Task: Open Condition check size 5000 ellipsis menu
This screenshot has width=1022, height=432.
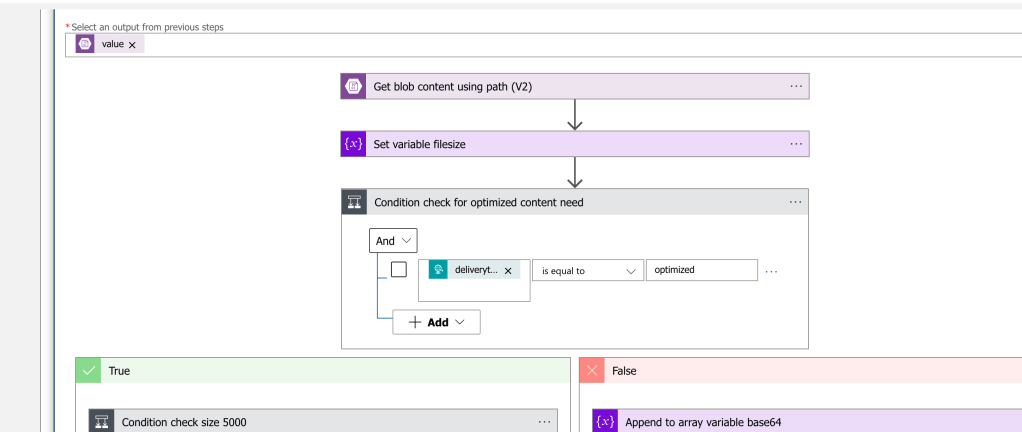Action: click(x=544, y=422)
